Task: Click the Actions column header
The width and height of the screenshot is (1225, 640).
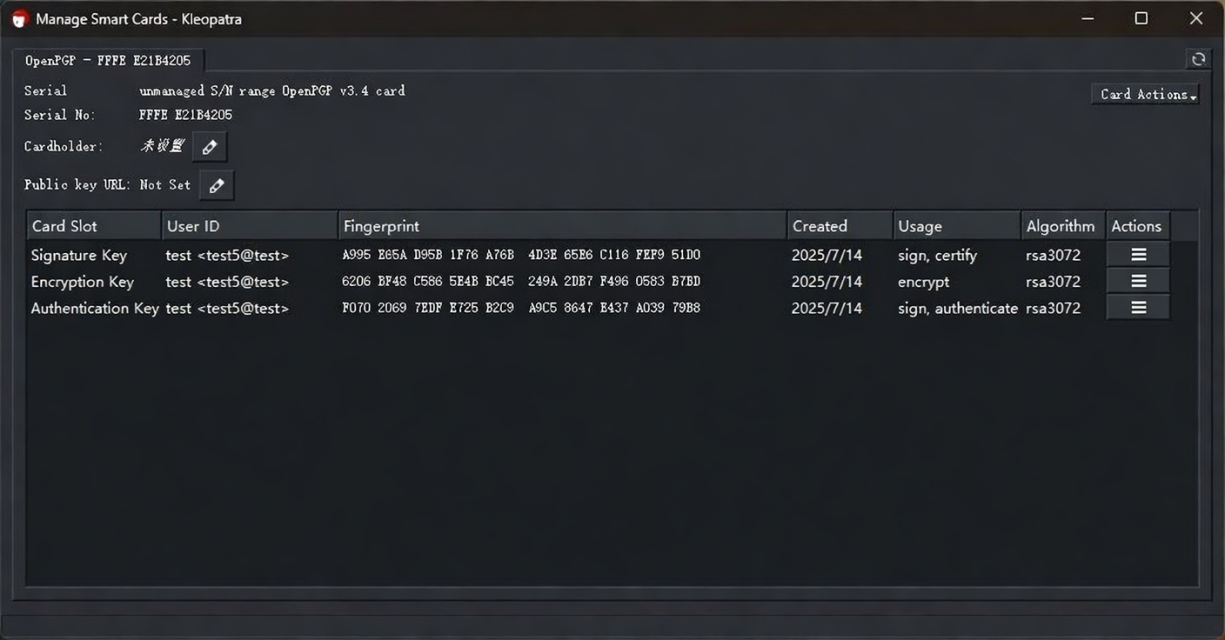Action: click(1138, 226)
